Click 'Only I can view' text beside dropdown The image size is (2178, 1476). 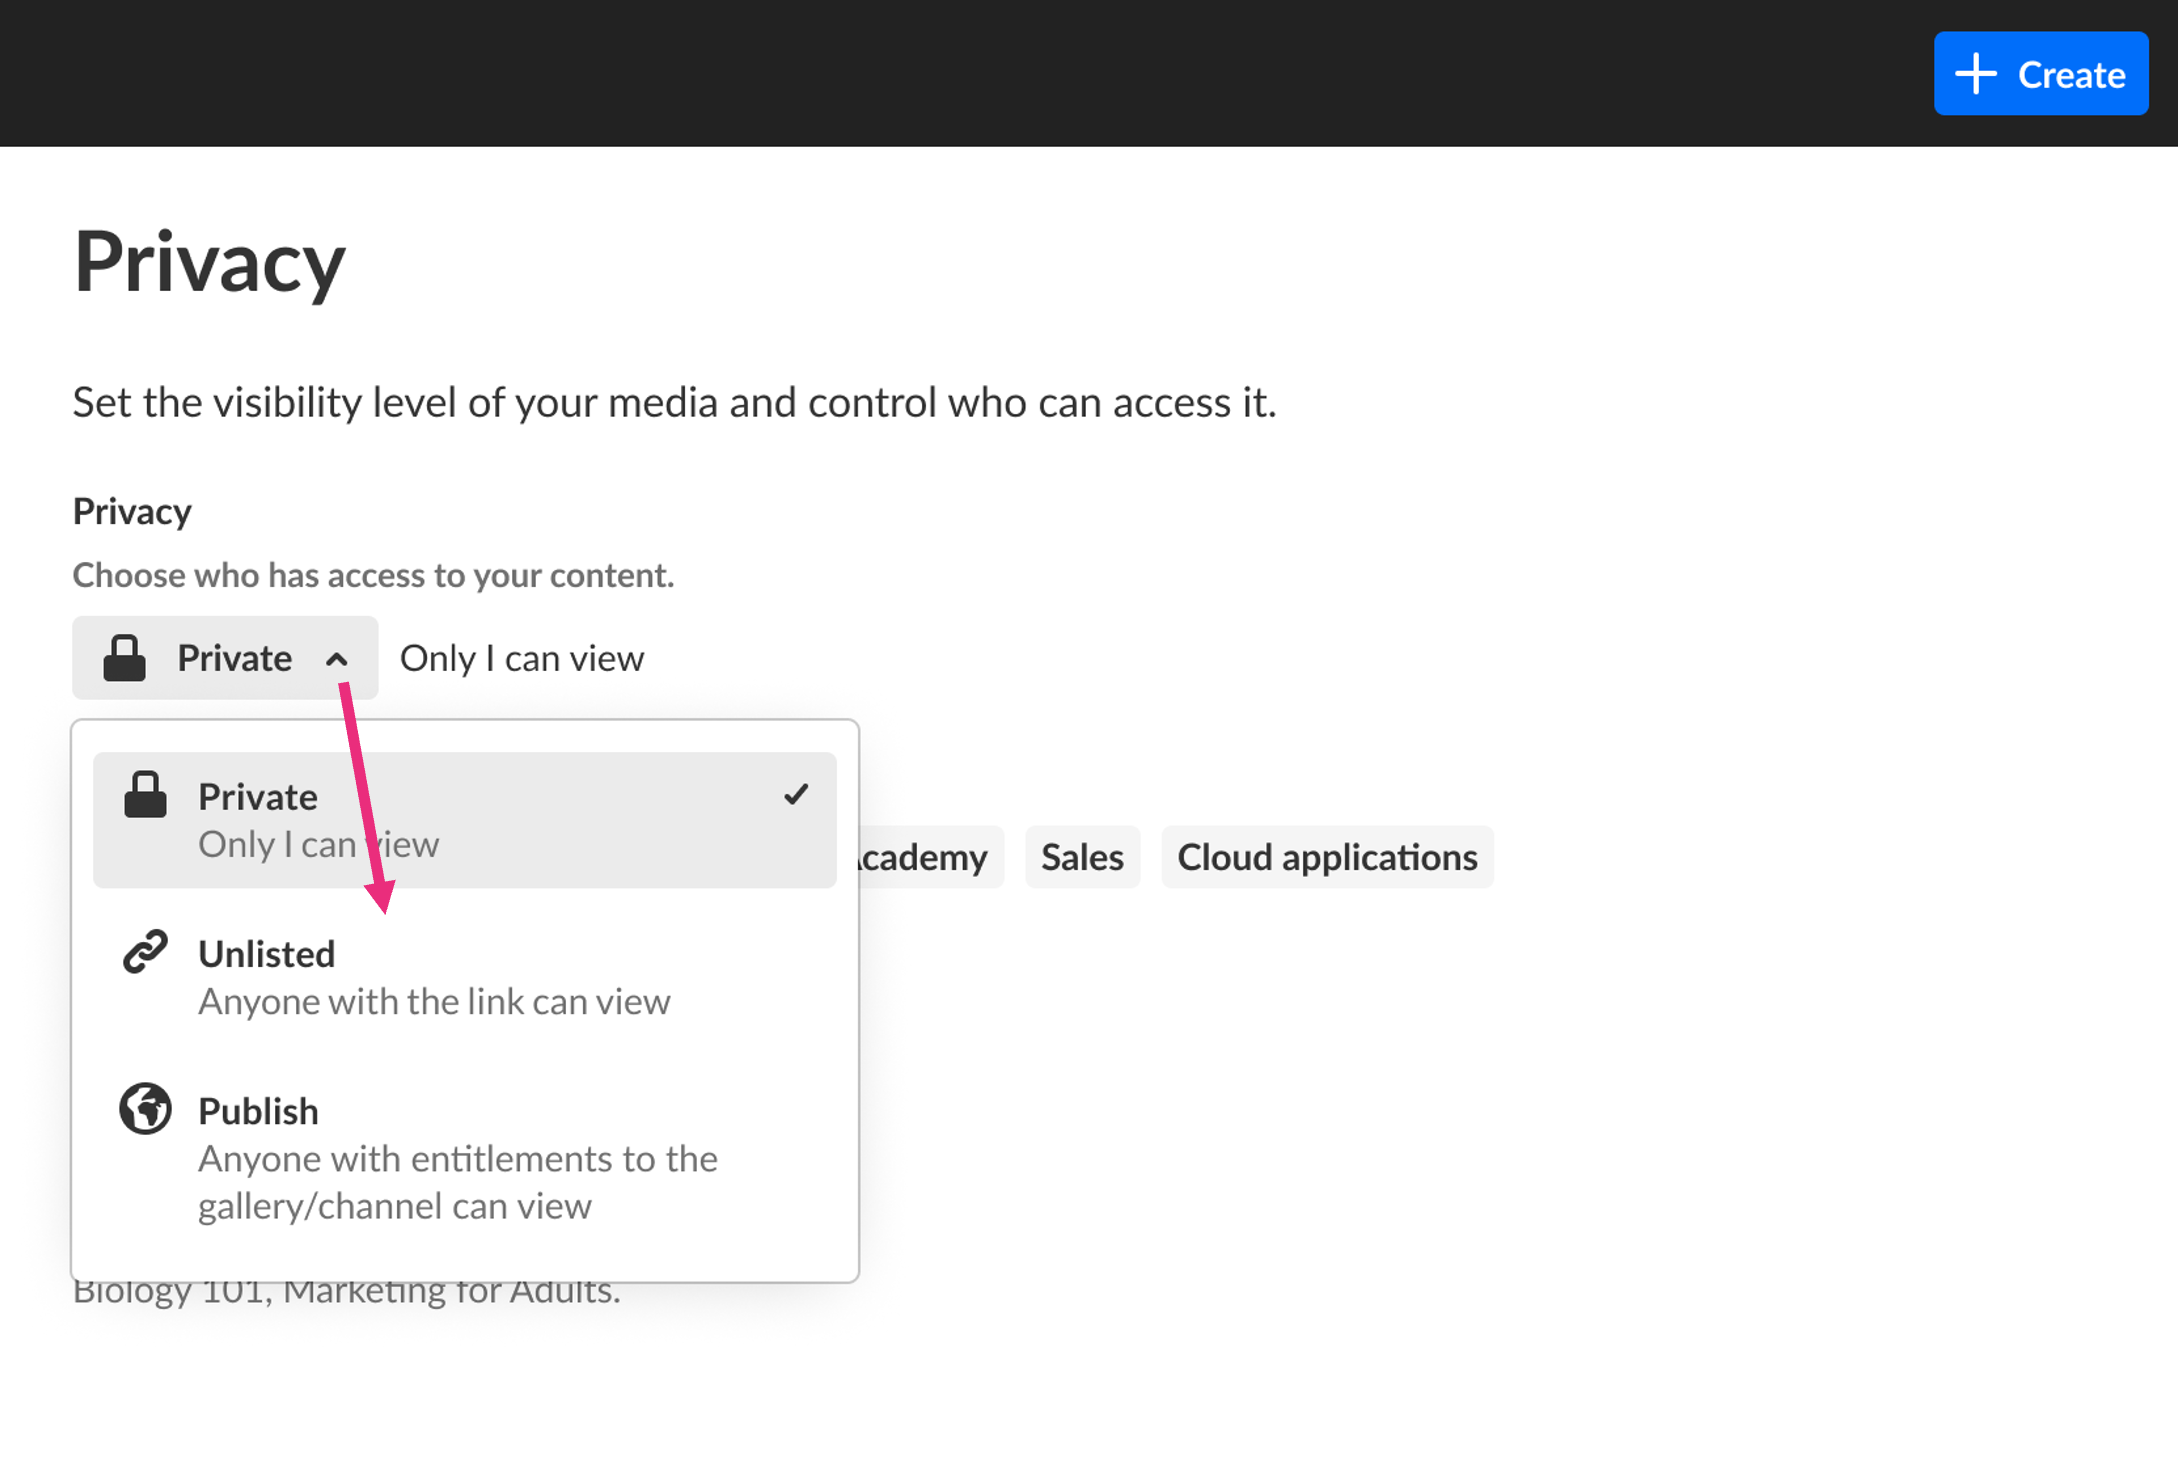(522, 659)
